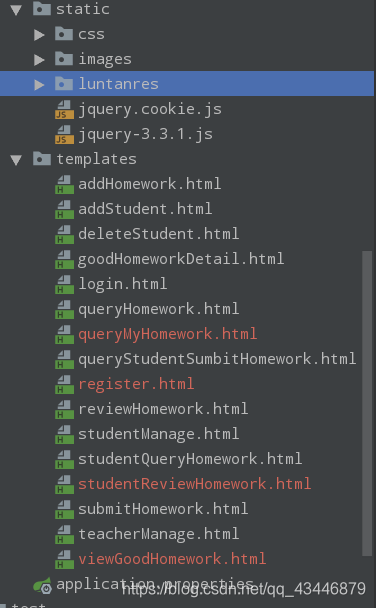Click the studentQueryHomework.html file icon
The image size is (376, 608).
click(64, 459)
